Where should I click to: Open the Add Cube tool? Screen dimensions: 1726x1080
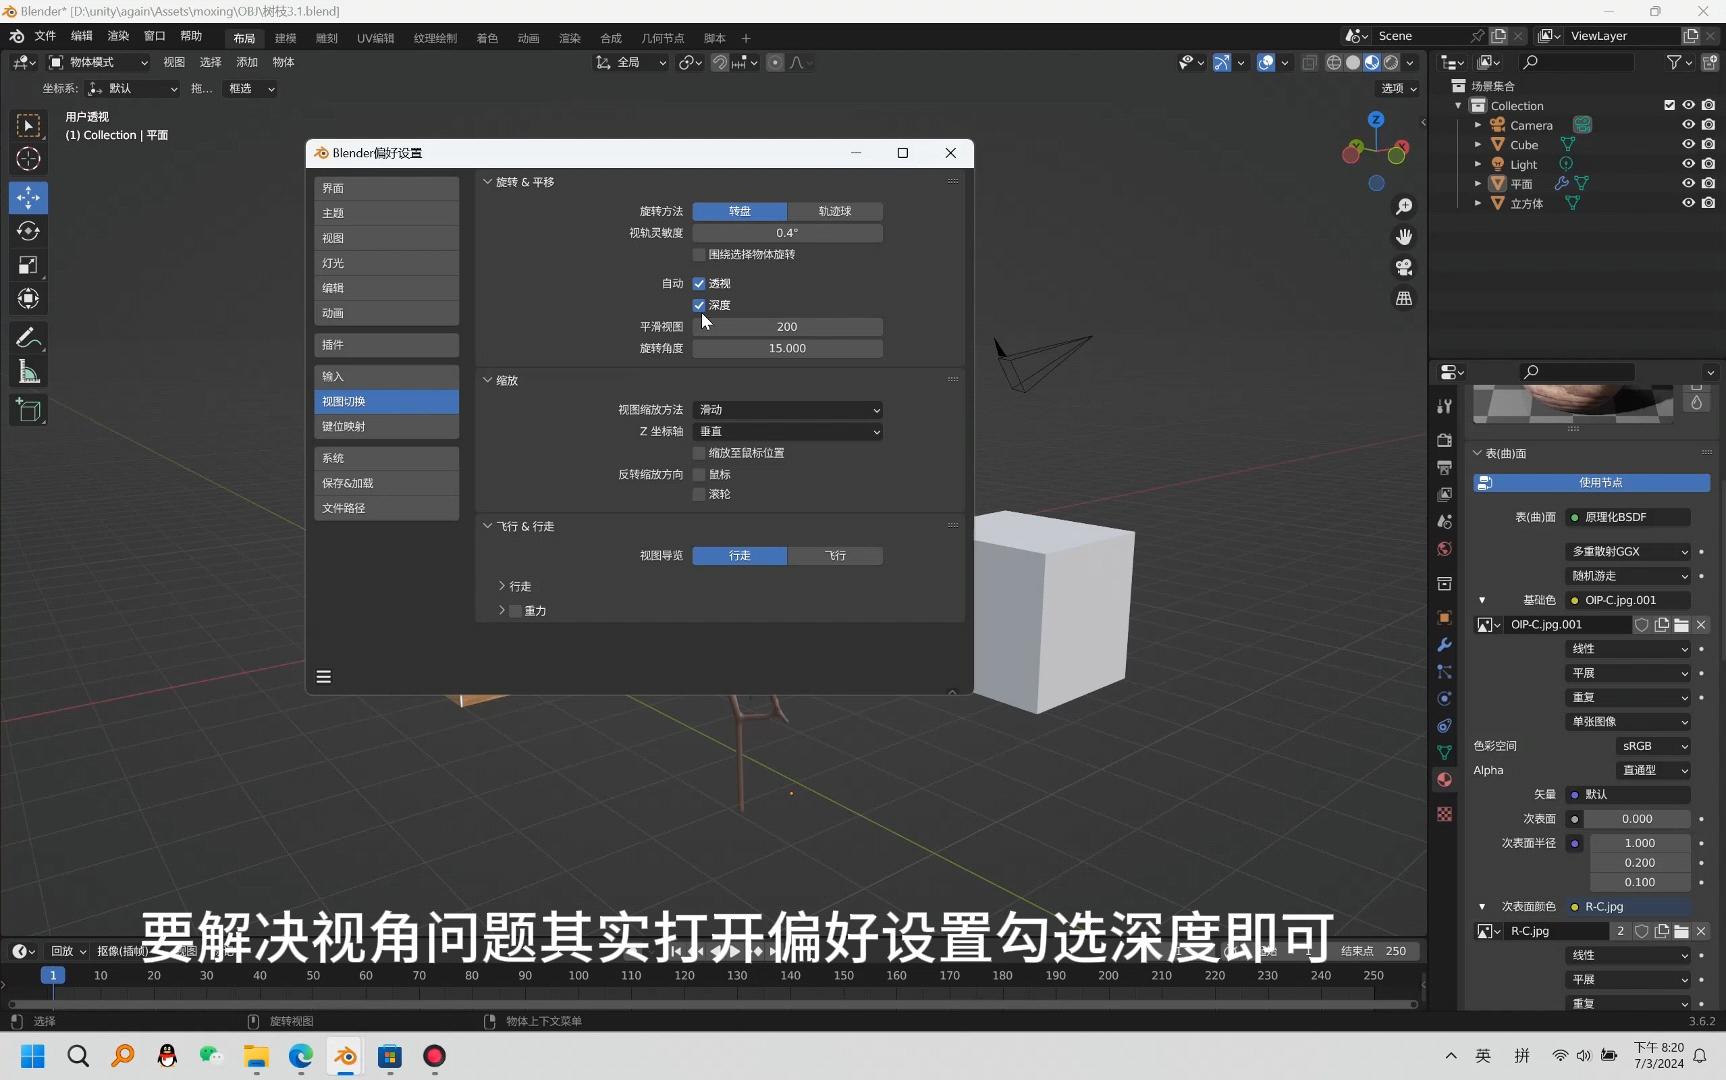click(28, 410)
